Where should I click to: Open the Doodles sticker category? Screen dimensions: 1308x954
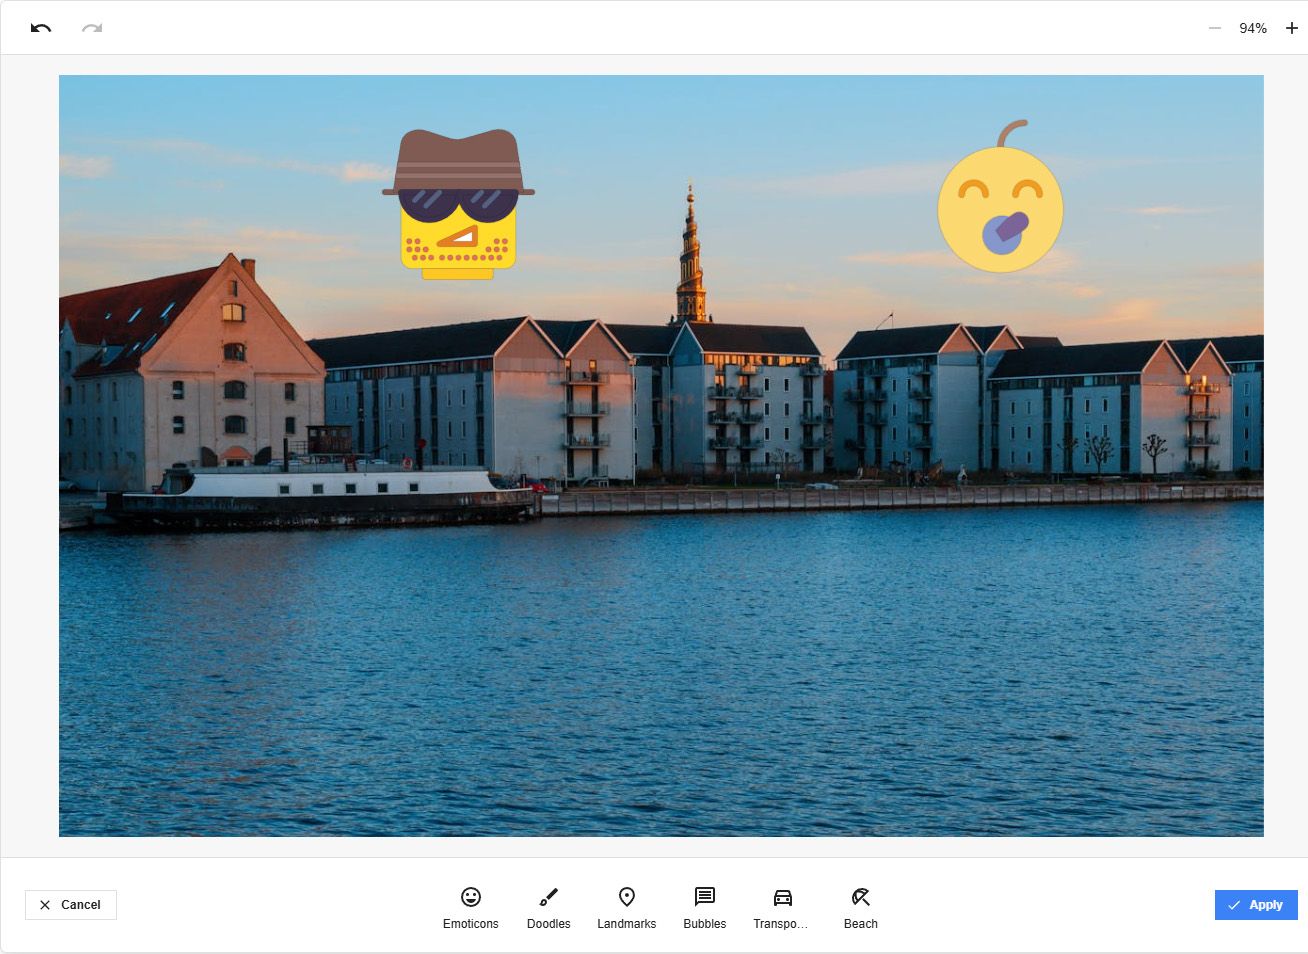coord(549,908)
